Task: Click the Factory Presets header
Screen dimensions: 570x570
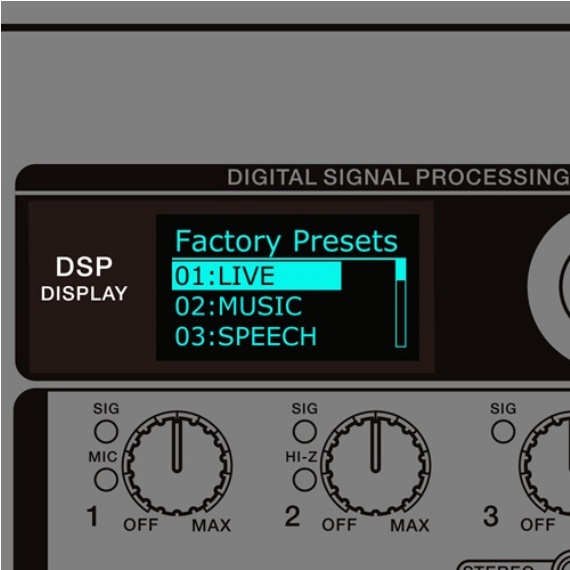Action: 286,241
